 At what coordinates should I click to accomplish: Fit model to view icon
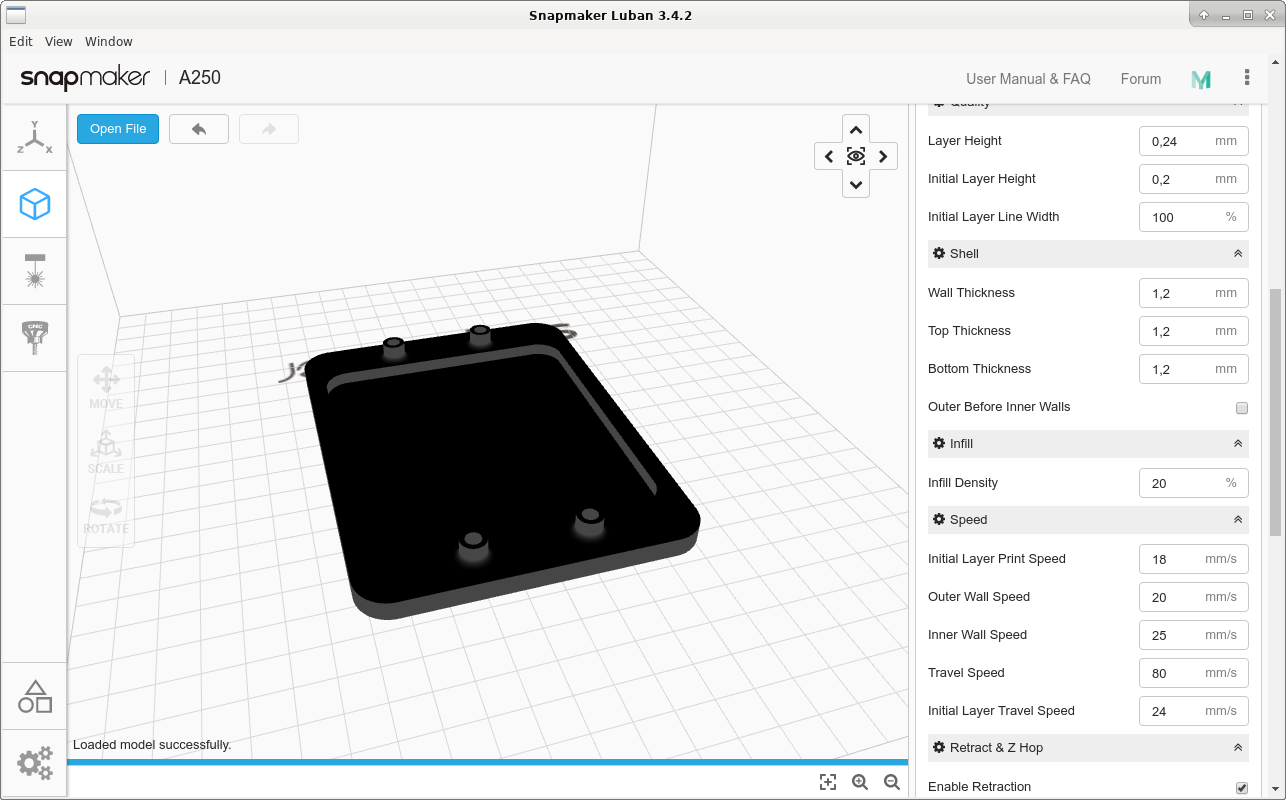828,783
